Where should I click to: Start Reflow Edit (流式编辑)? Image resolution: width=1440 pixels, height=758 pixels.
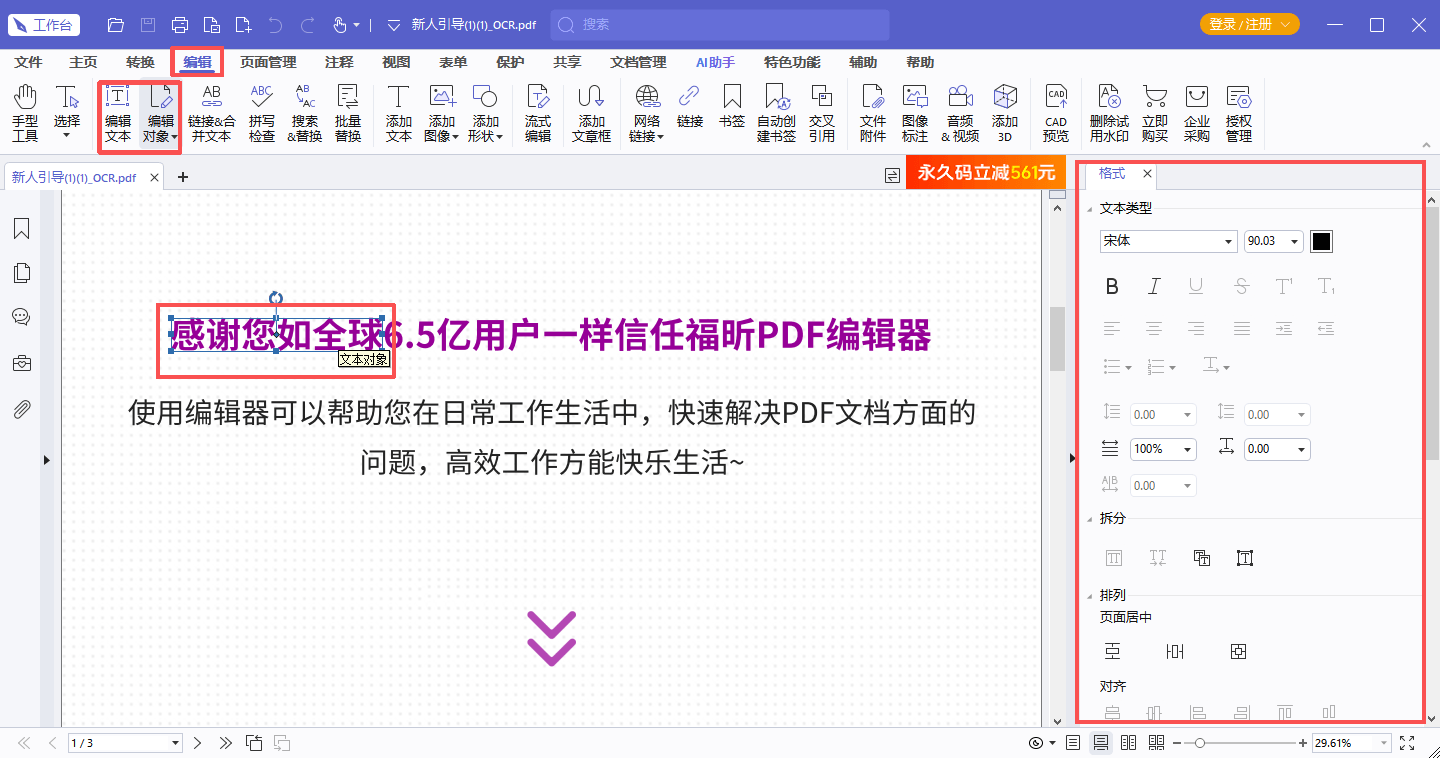538,112
